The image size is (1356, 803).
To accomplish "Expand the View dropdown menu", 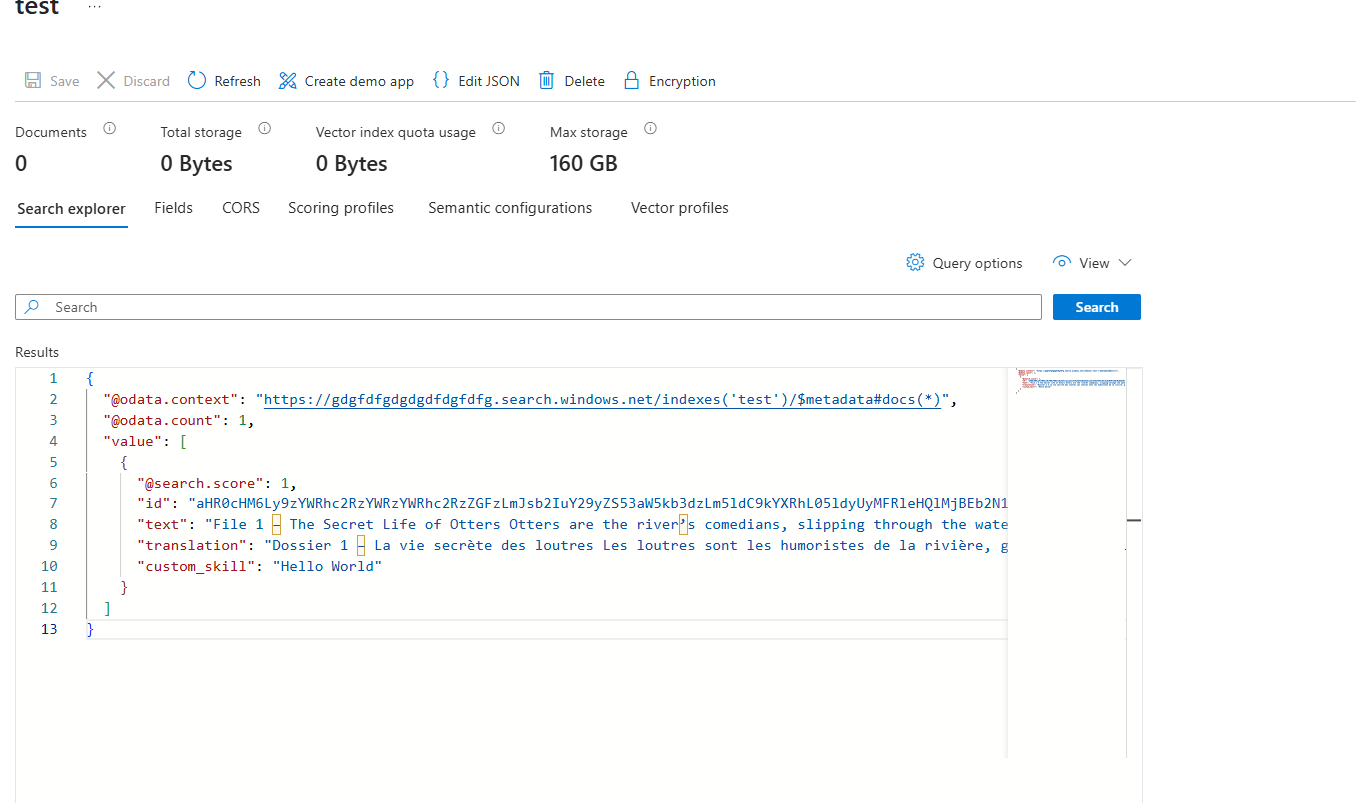I will (1092, 263).
